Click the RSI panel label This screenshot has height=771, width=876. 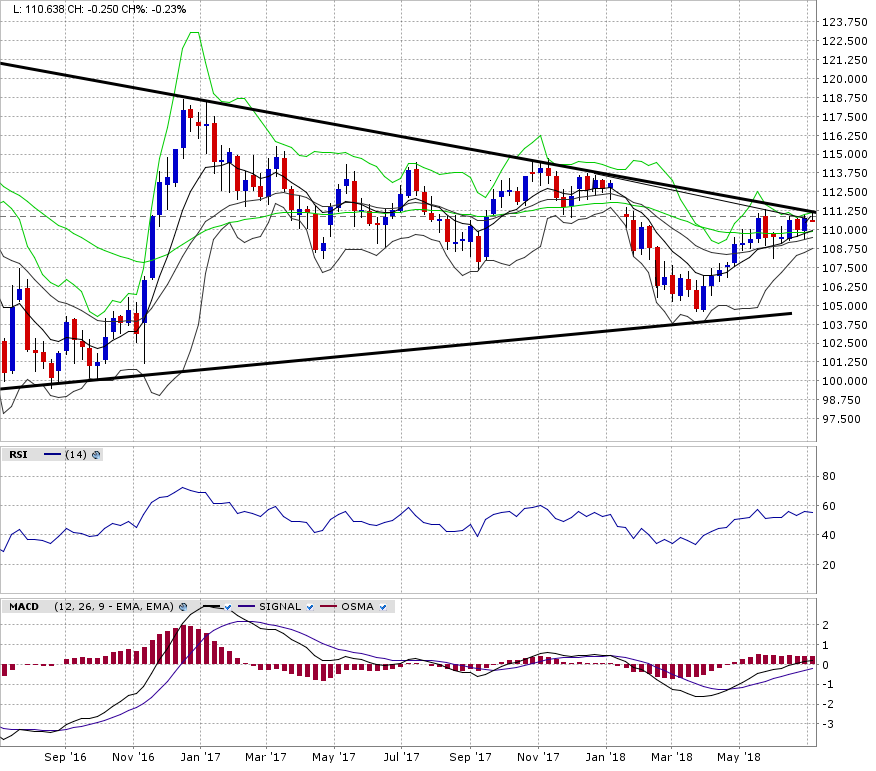(18, 455)
